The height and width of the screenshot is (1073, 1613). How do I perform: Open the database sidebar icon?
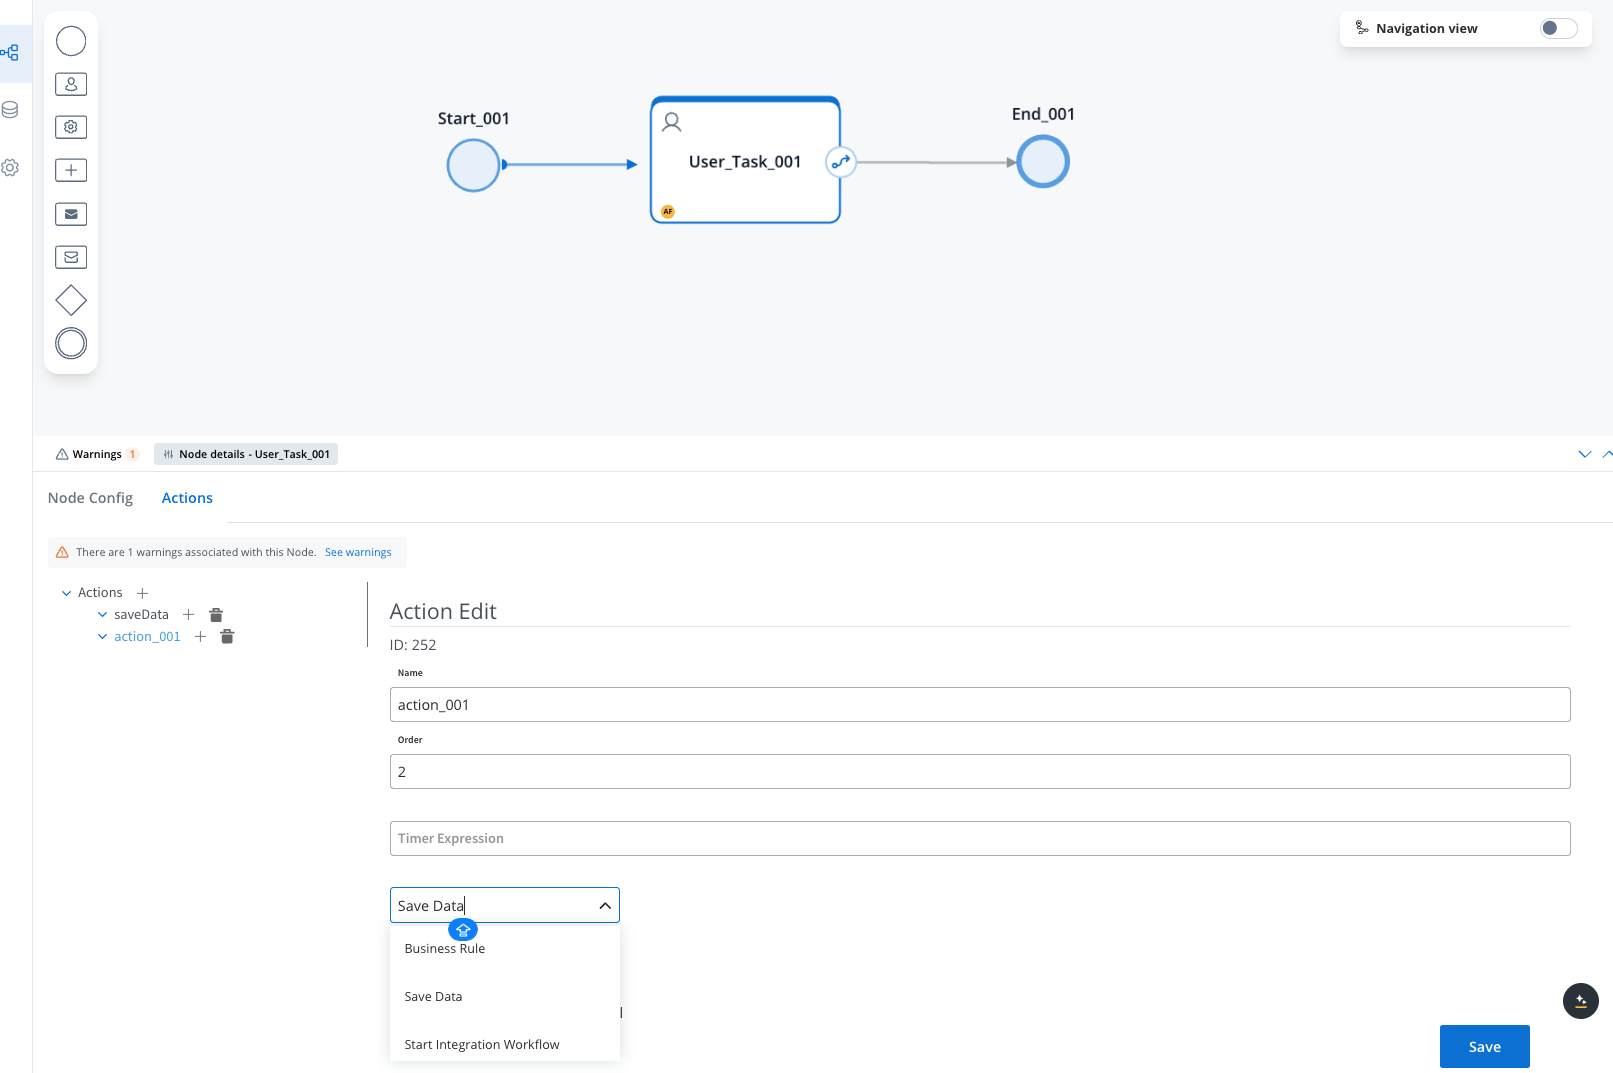[10, 110]
